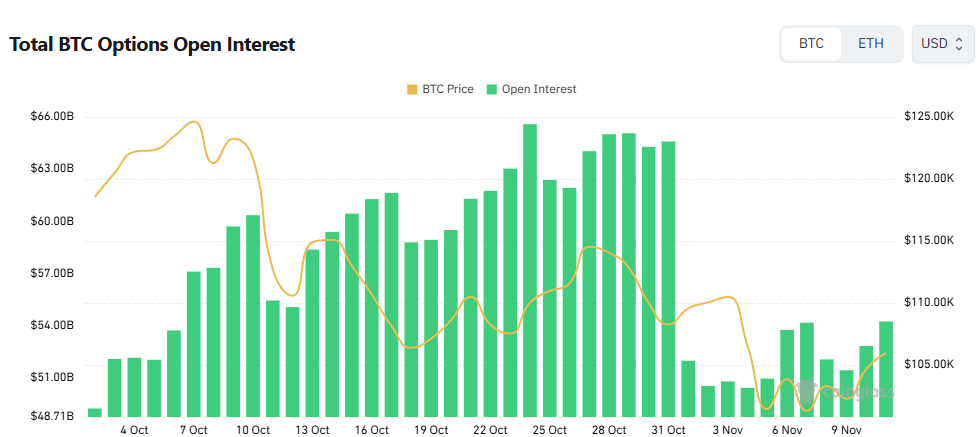Click the smallest bar at the far left

click(x=95, y=412)
